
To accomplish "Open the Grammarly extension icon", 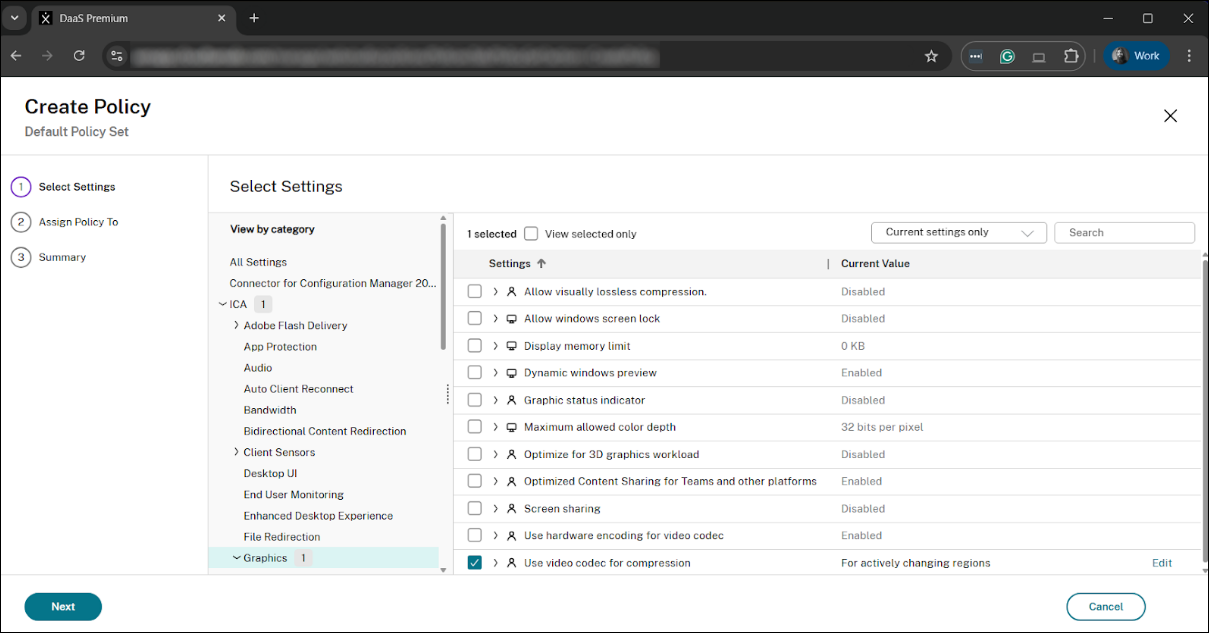I will click(1007, 56).
